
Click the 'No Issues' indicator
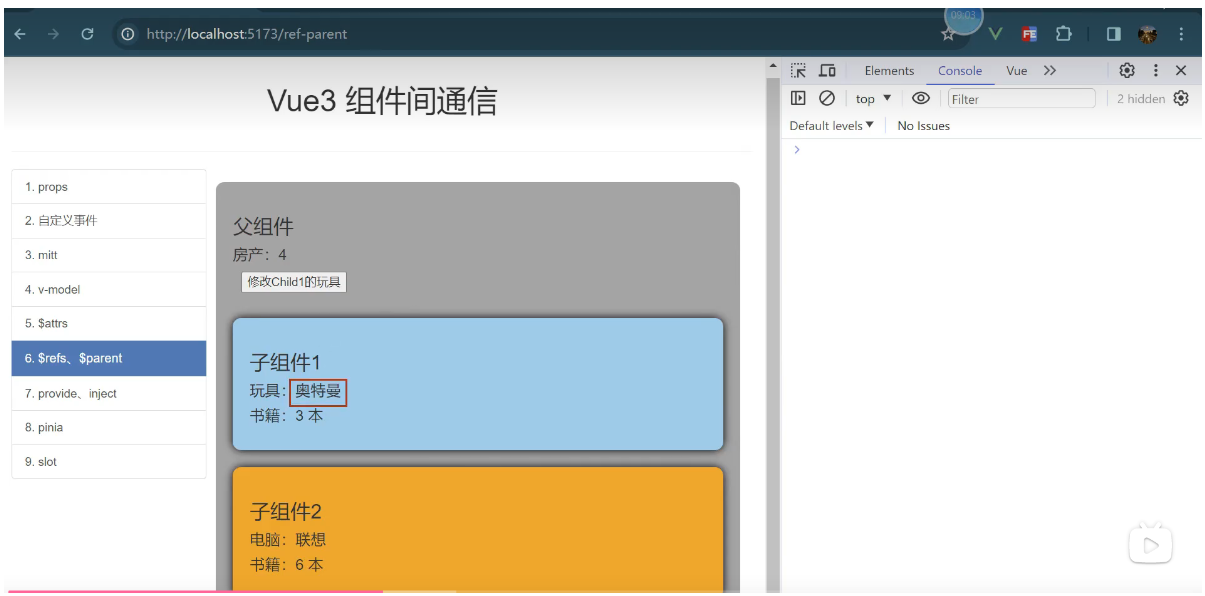[923, 125]
